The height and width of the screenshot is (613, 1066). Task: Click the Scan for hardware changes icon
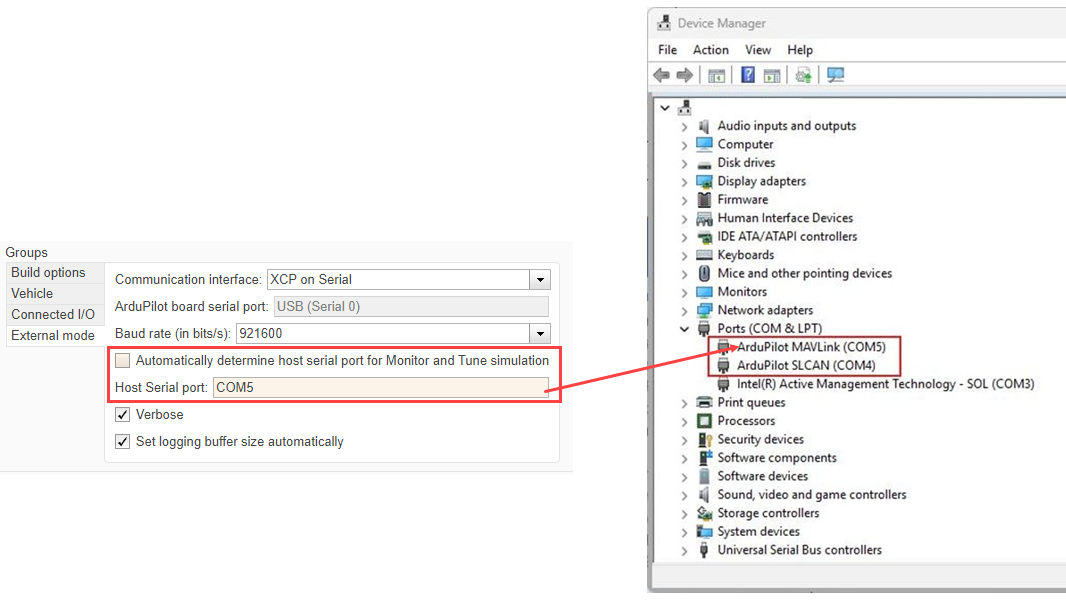click(836, 75)
